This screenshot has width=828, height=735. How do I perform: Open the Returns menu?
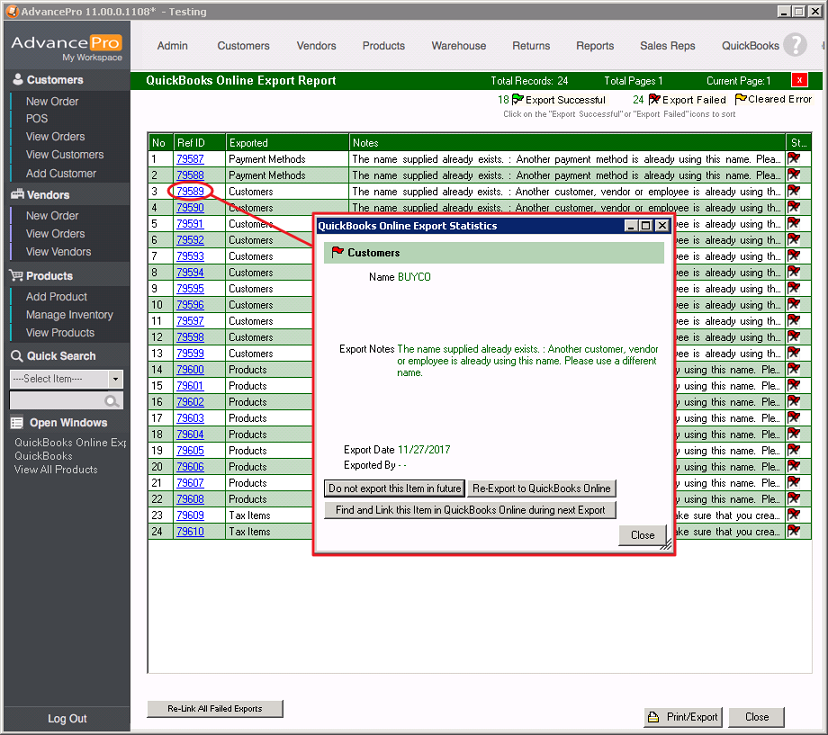coord(531,45)
